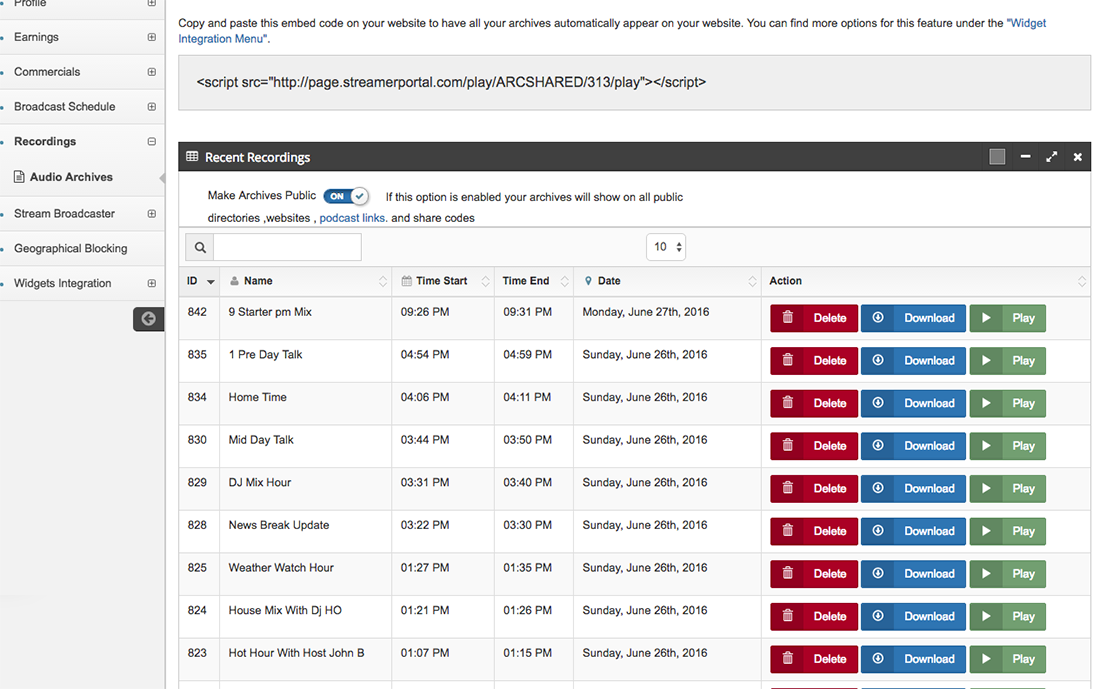The height and width of the screenshot is (689, 1100).
Task: Select Earnings in the sidebar menu
Action: (36, 36)
